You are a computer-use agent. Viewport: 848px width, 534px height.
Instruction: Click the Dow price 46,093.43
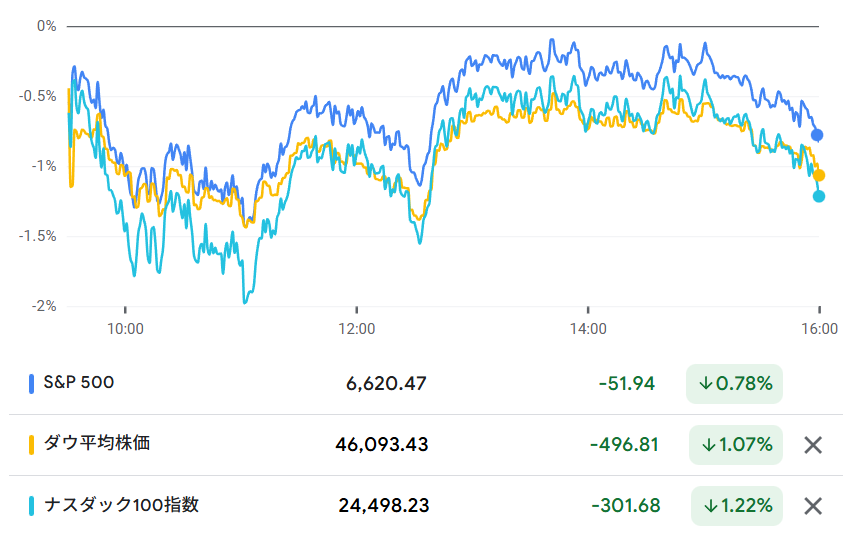coord(384,444)
